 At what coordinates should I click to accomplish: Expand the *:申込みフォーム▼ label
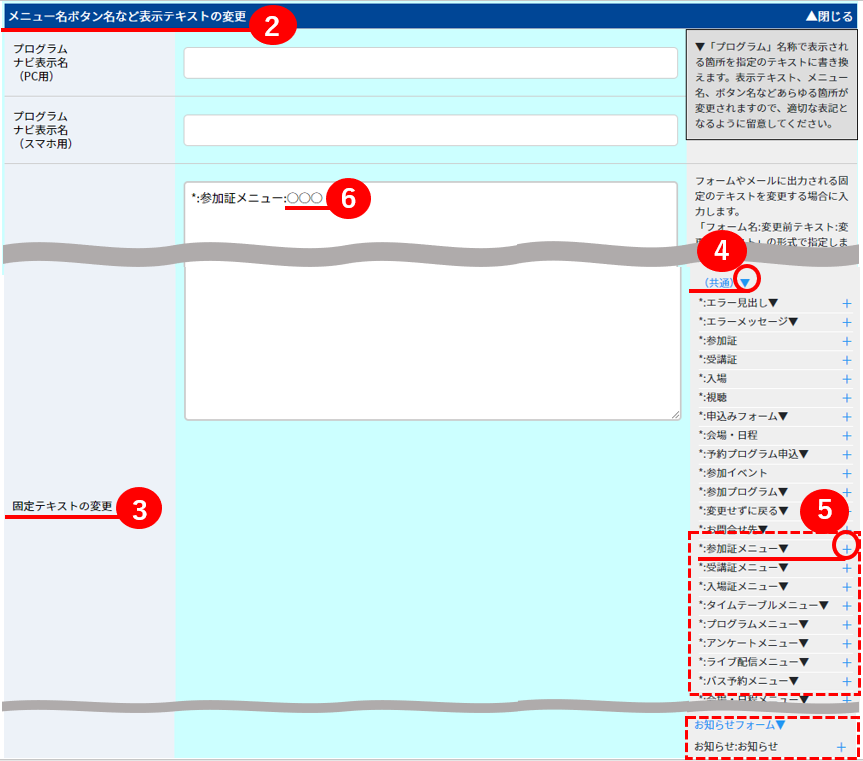[x=743, y=416]
